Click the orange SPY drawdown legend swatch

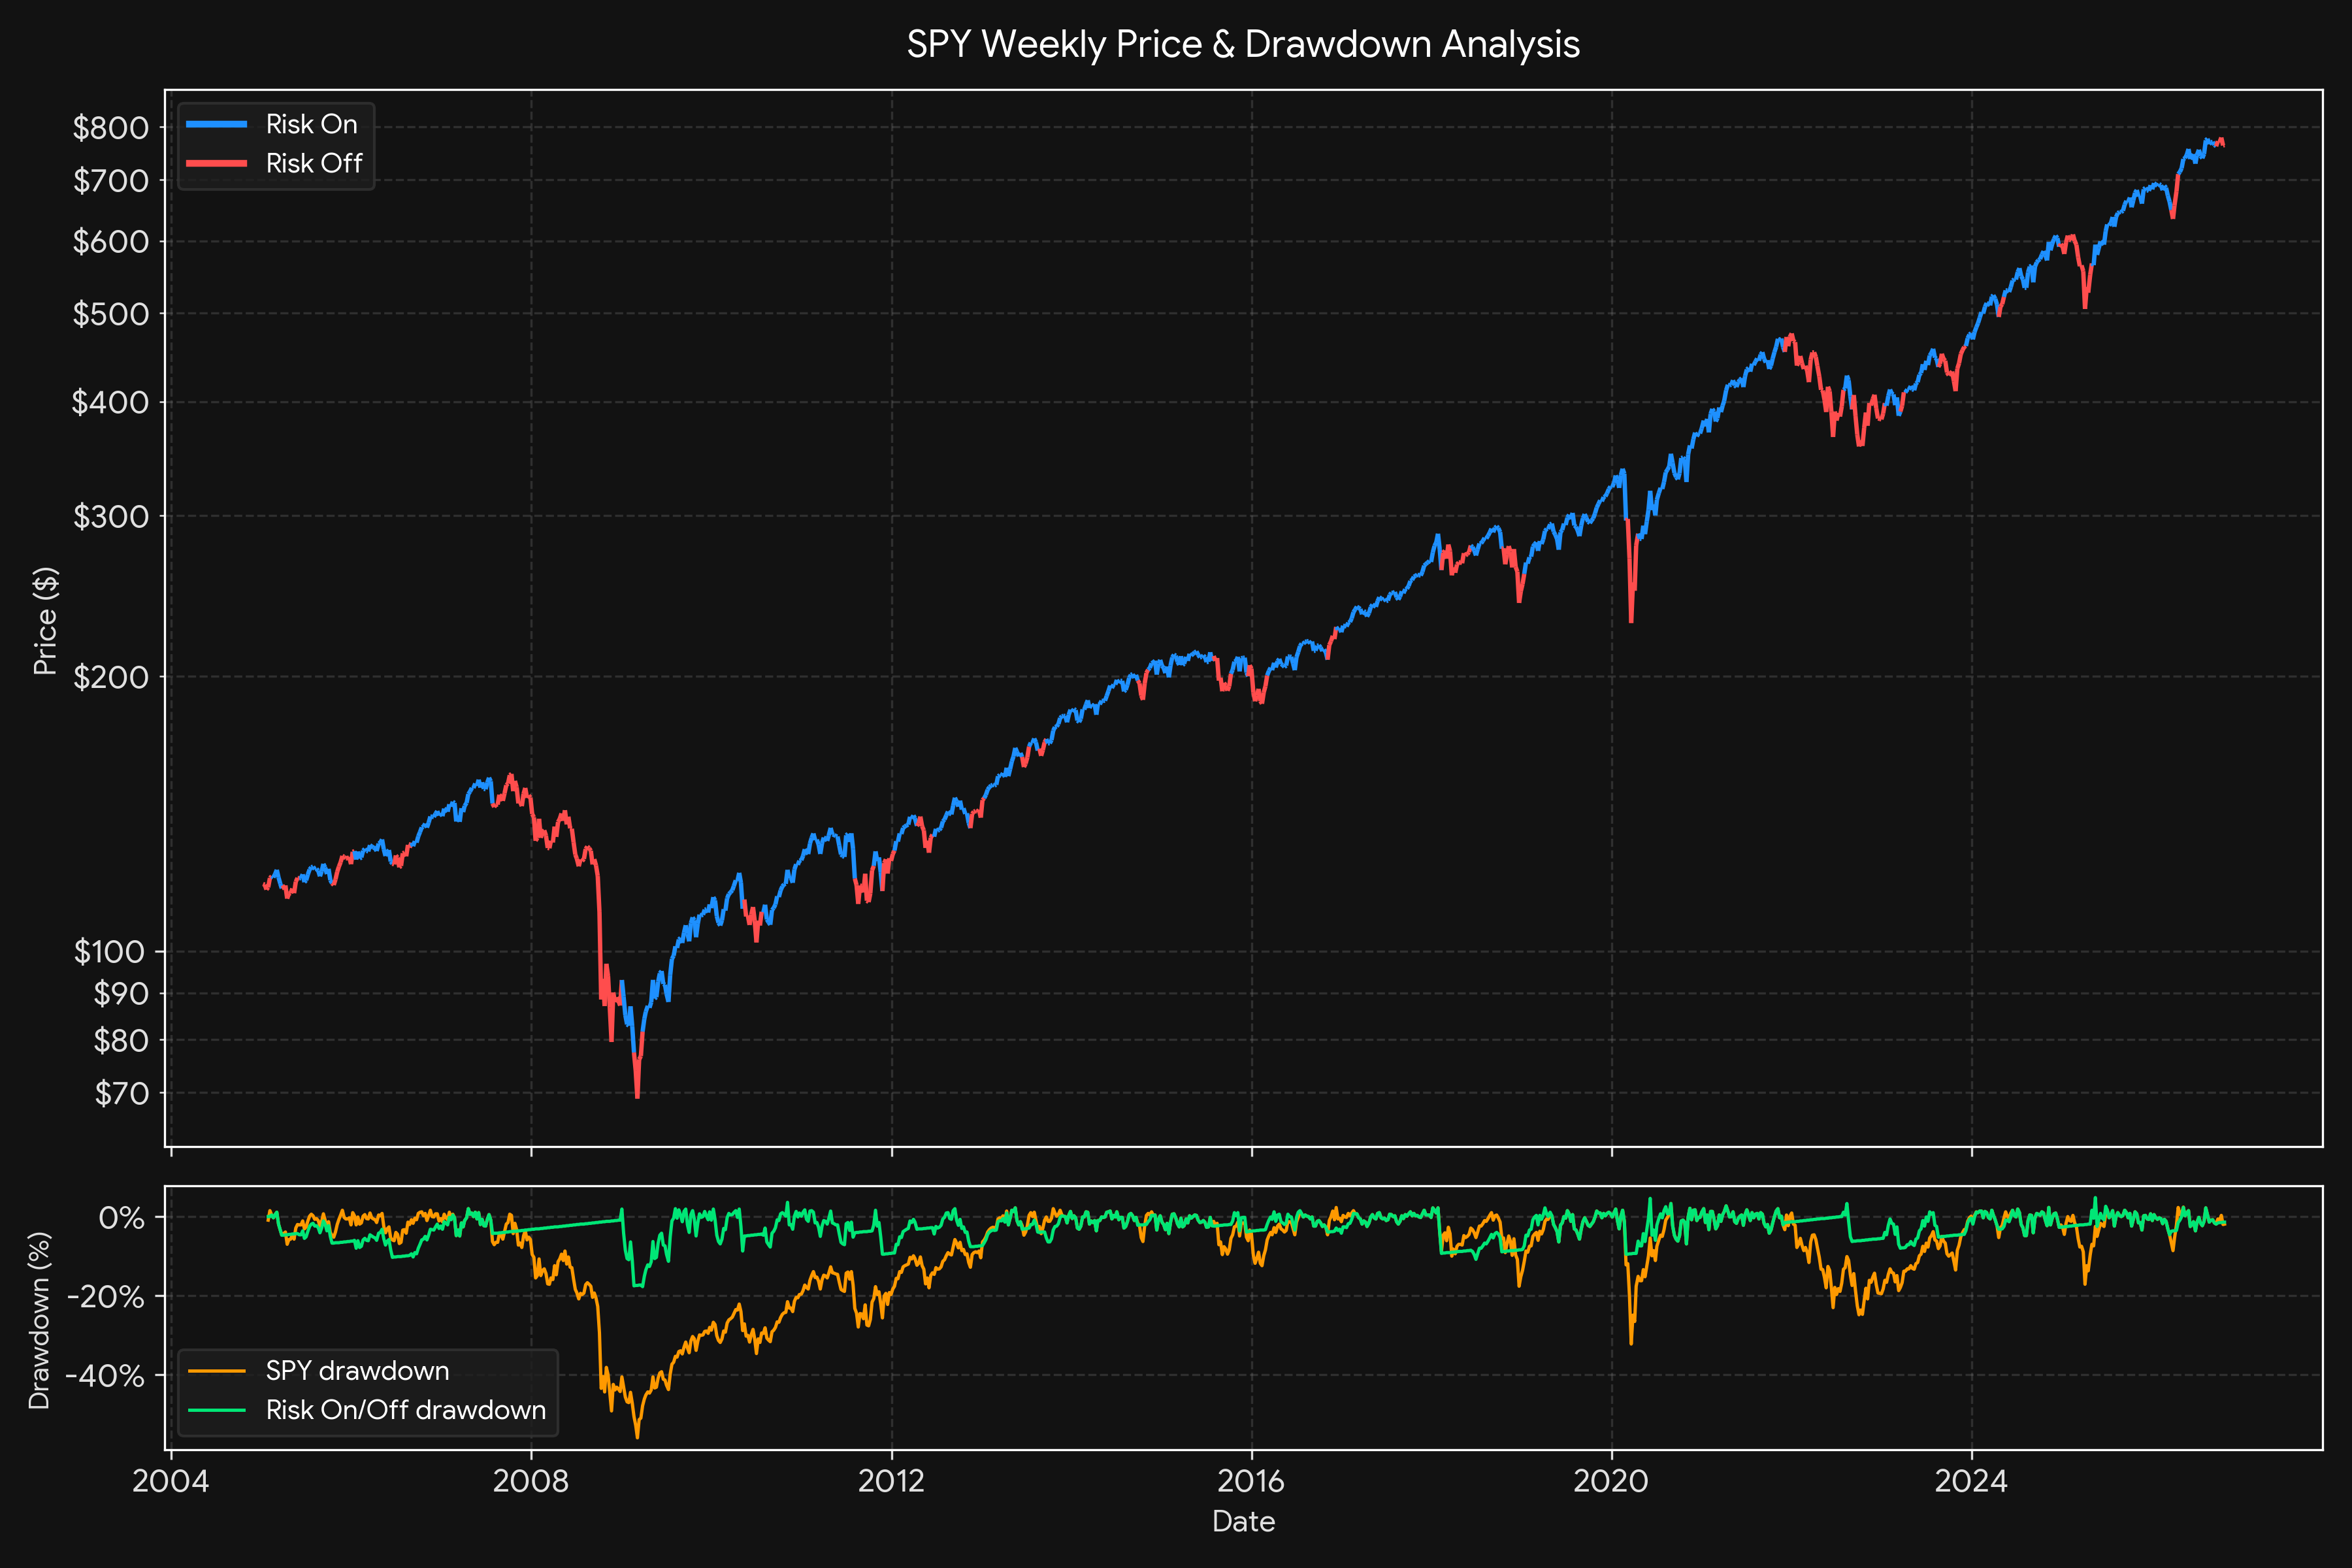(216, 1371)
